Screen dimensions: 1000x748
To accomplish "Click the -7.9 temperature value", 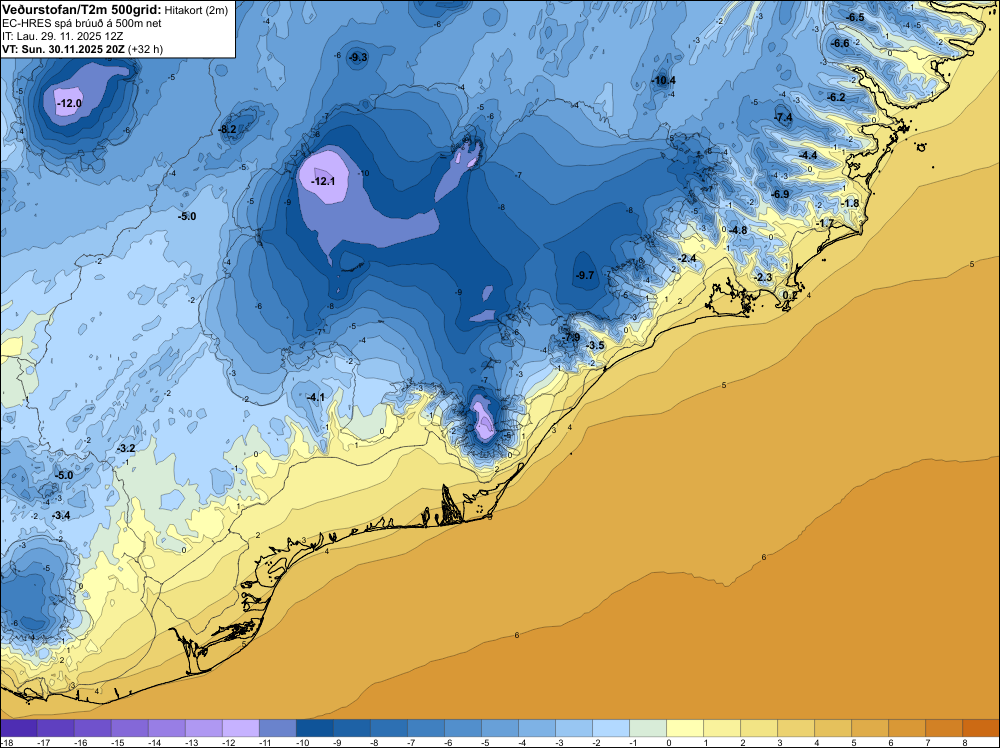I will [571, 337].
